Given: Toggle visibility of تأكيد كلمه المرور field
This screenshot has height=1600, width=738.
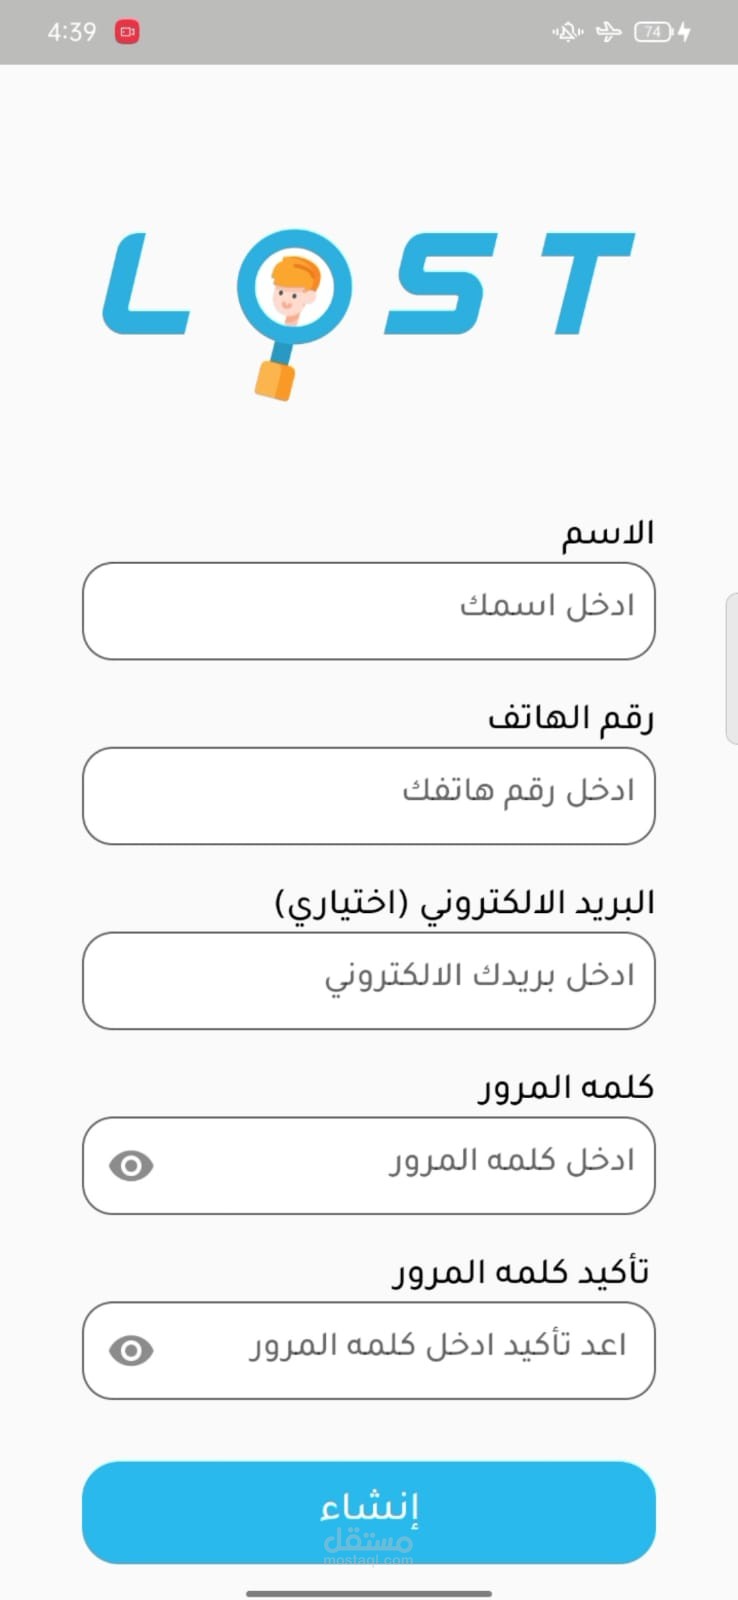Looking at the screenshot, I should pos(131,1351).
